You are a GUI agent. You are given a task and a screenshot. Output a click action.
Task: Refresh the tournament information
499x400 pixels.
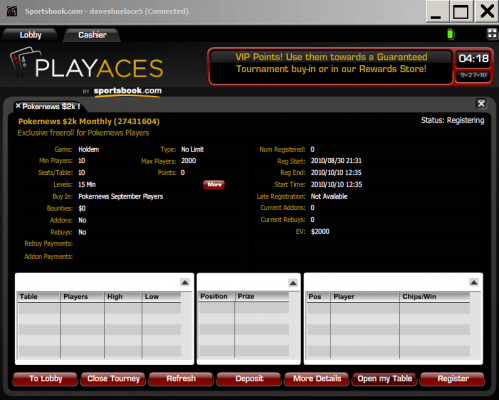pos(181,379)
